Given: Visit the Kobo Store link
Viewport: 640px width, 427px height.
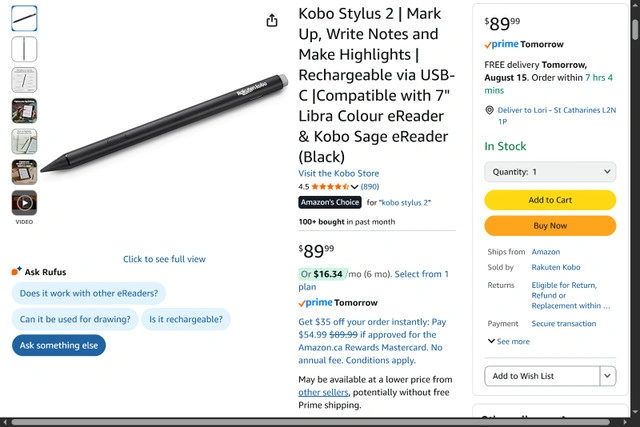Looking at the screenshot, I should click(x=339, y=173).
